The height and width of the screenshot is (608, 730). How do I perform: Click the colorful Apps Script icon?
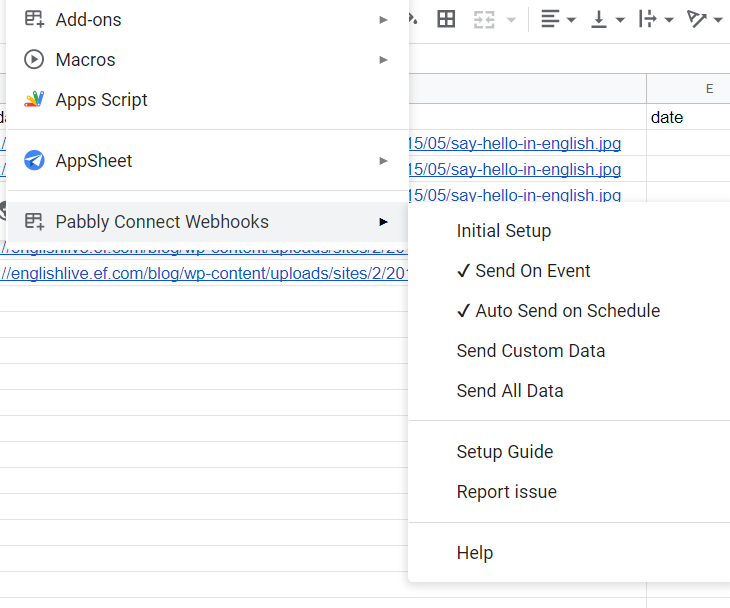[x=34, y=99]
